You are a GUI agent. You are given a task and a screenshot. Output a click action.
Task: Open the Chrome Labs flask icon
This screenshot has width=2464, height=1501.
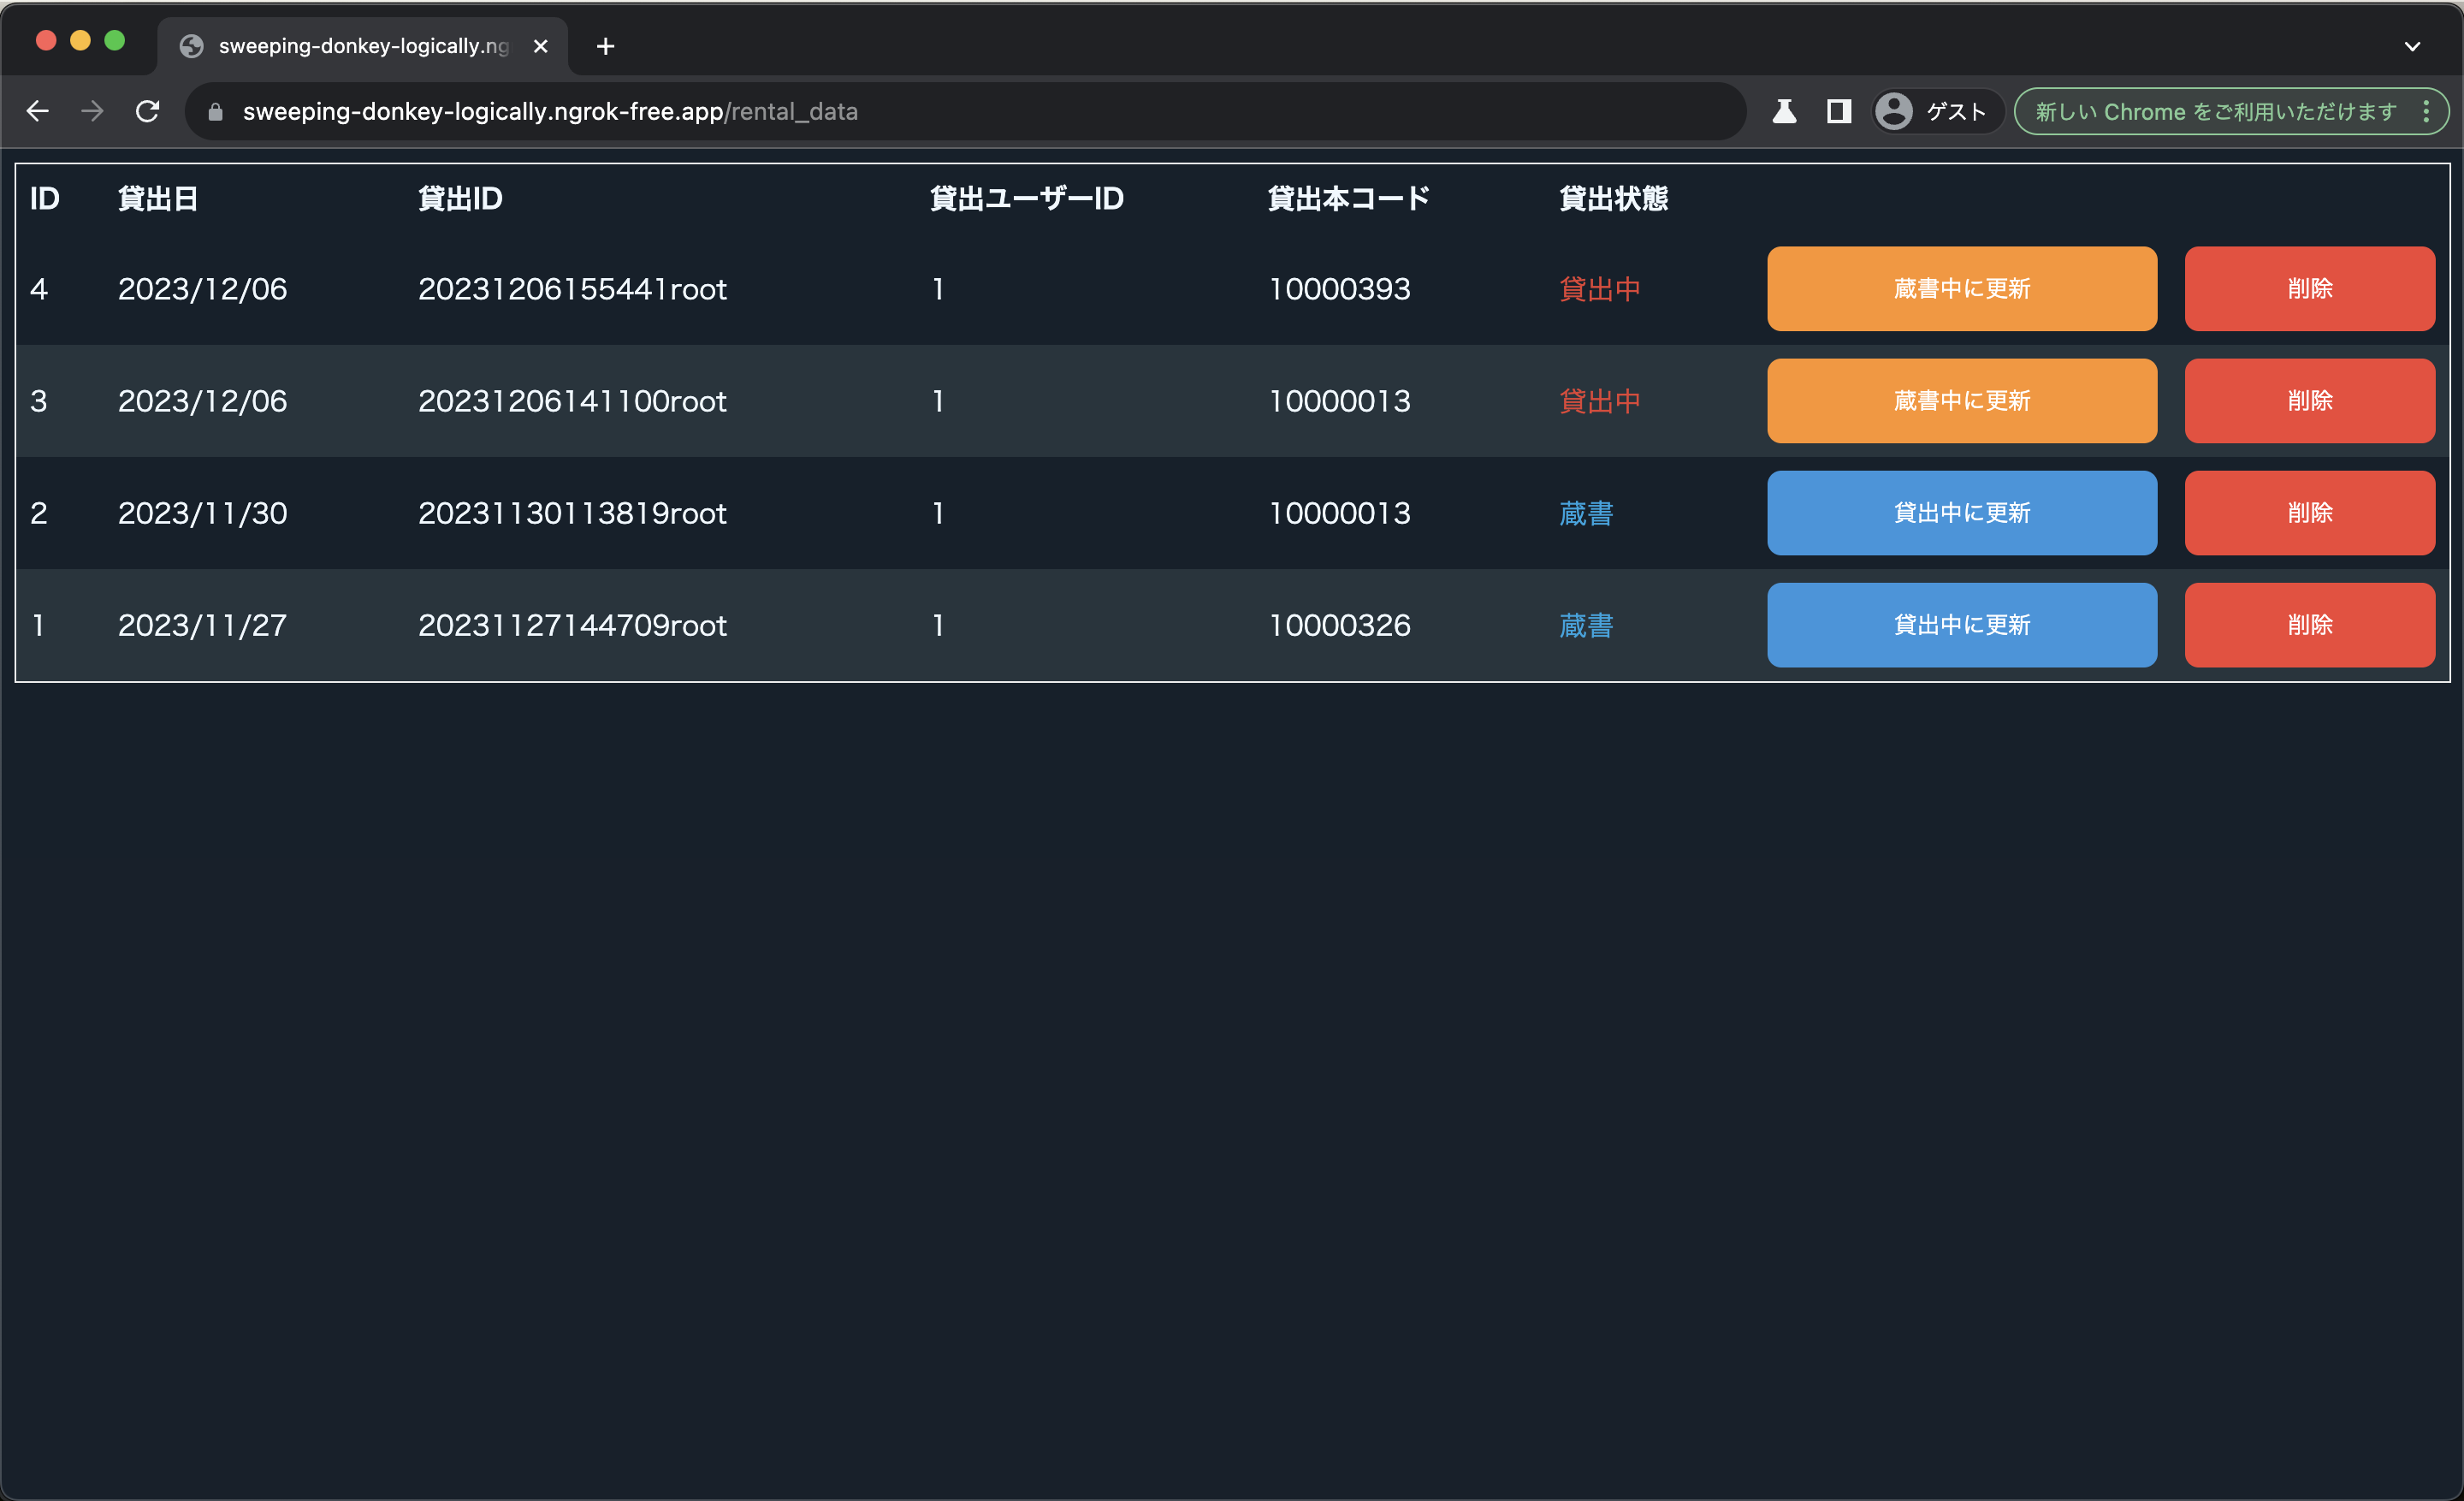(1784, 111)
